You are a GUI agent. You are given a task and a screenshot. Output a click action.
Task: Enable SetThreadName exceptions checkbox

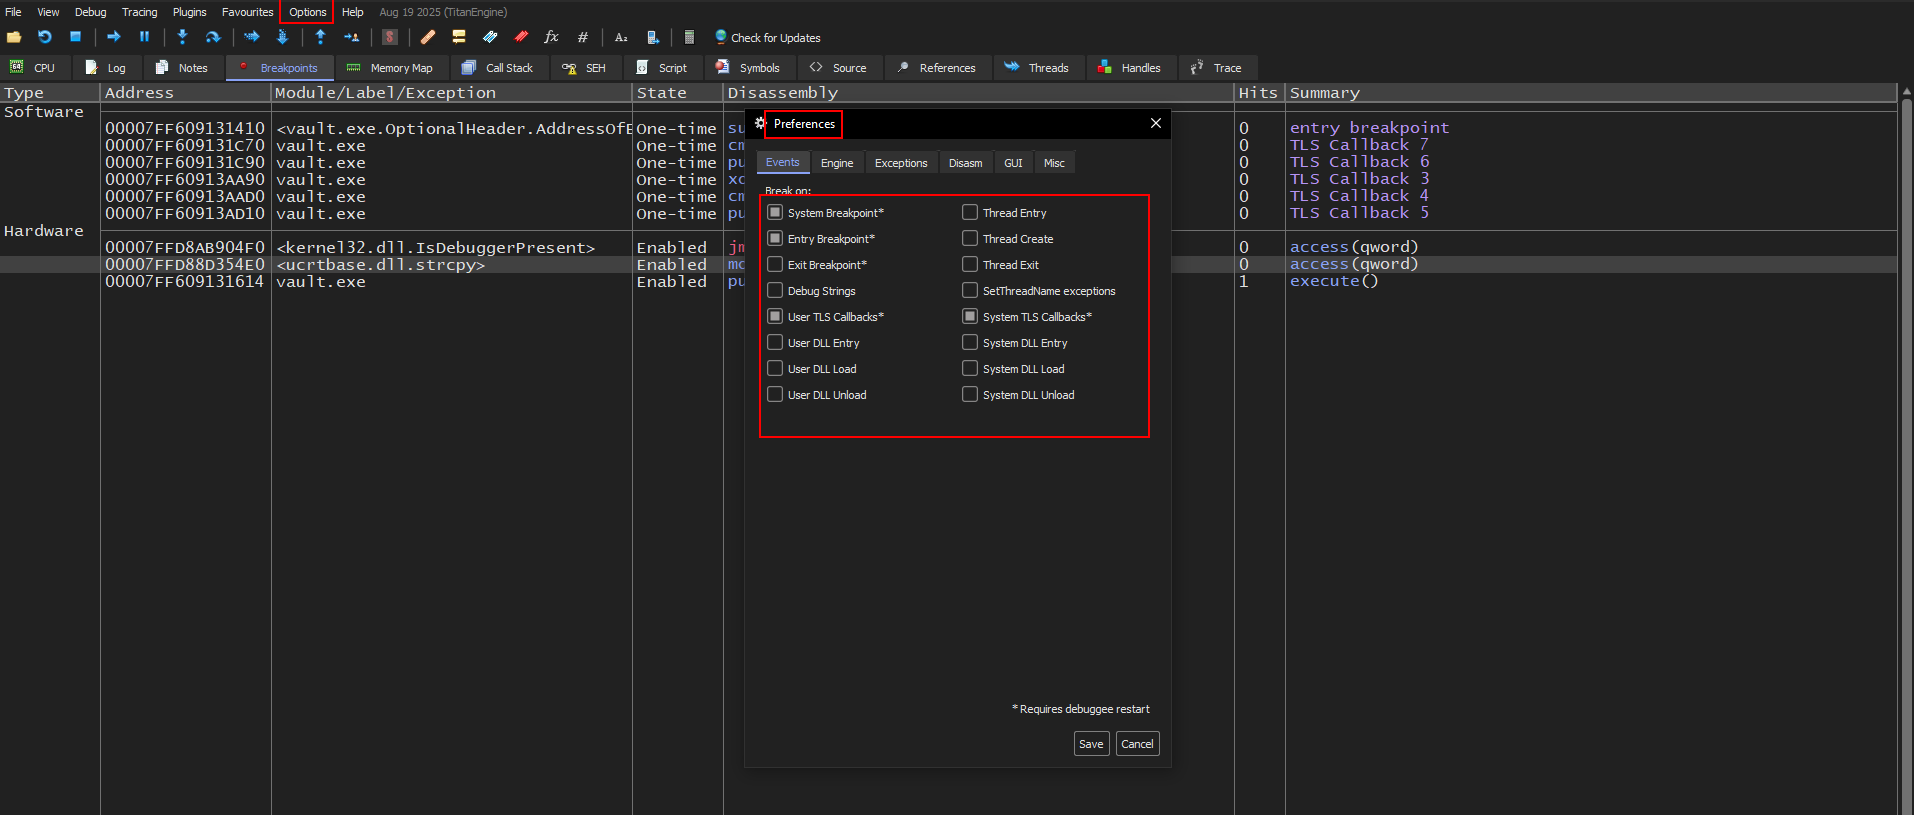970,291
